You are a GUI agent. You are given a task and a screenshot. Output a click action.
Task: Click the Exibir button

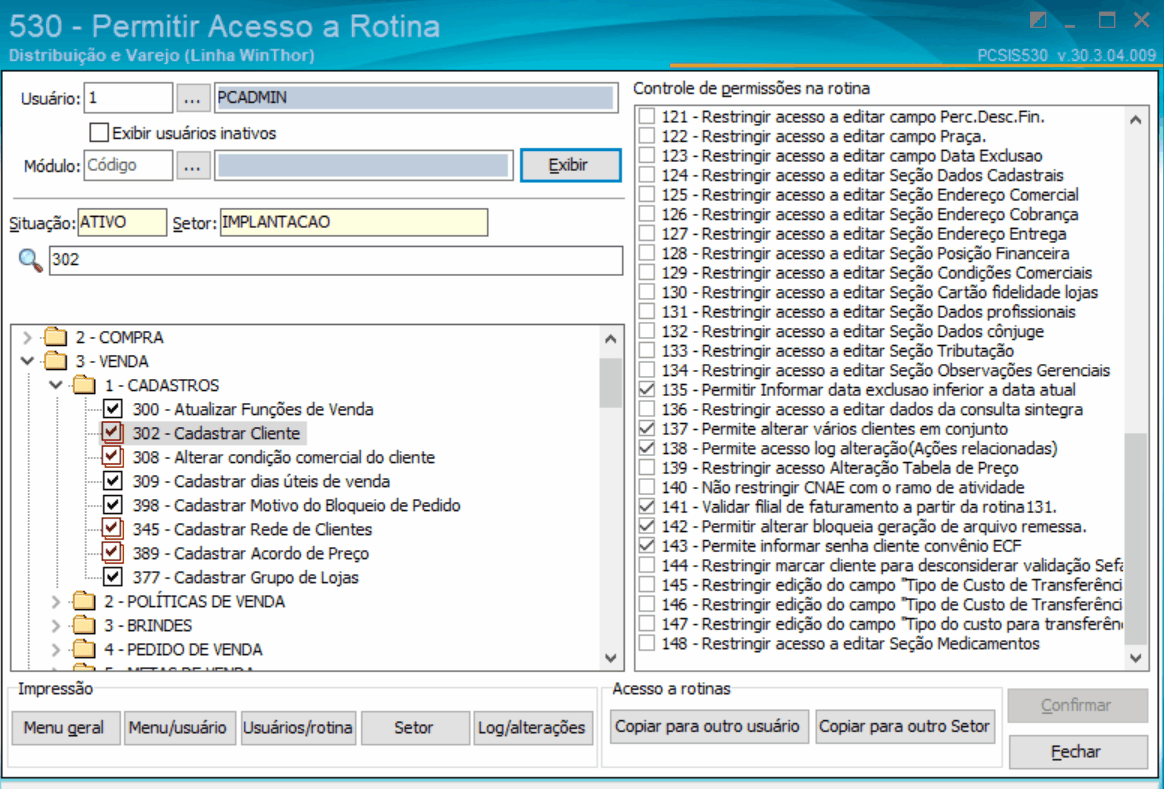point(570,166)
